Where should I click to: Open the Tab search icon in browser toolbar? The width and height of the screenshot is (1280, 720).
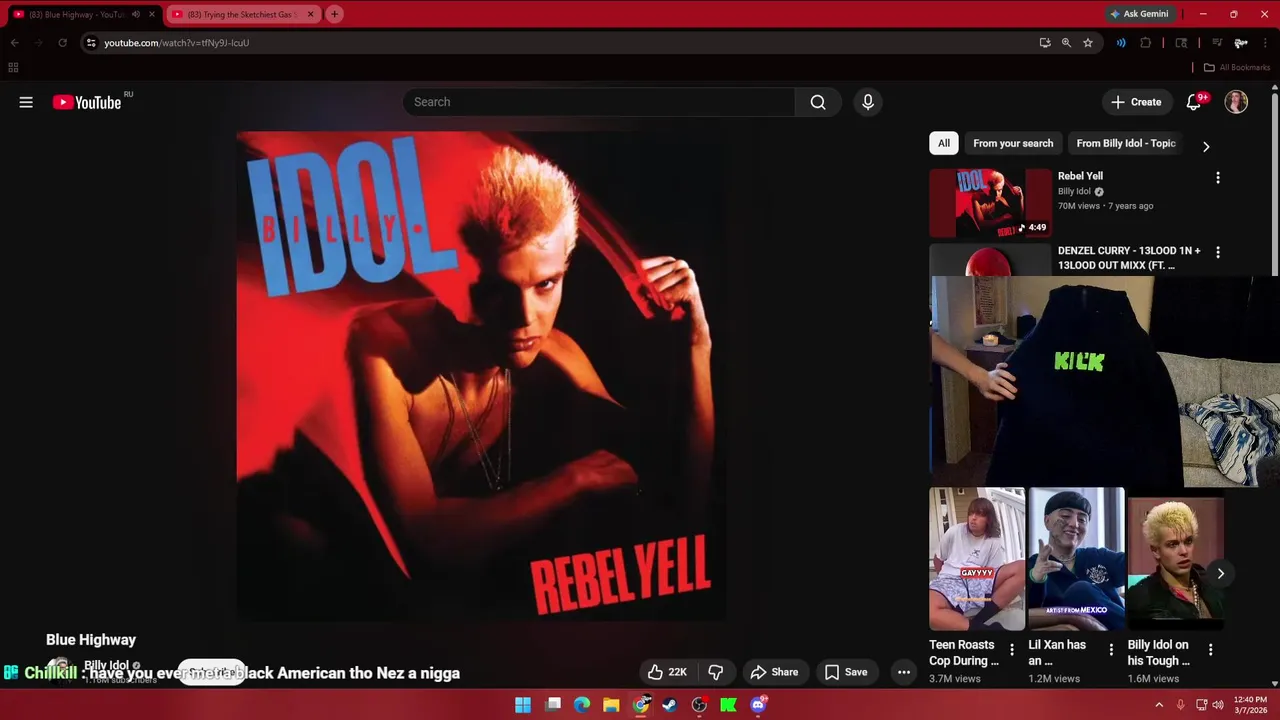[x=1181, y=43]
